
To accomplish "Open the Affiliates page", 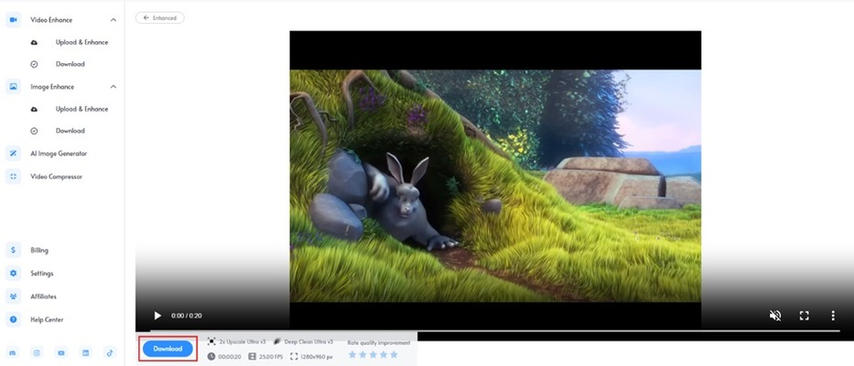I will (x=44, y=297).
